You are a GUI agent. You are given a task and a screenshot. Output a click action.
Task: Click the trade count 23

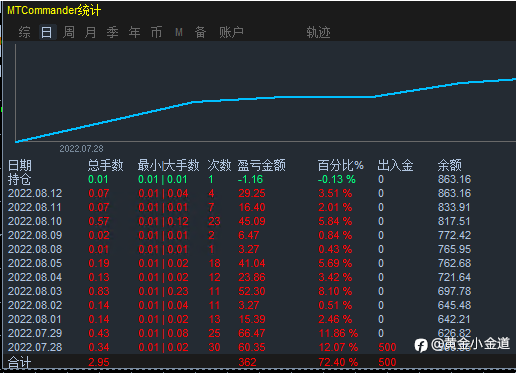coord(214,221)
